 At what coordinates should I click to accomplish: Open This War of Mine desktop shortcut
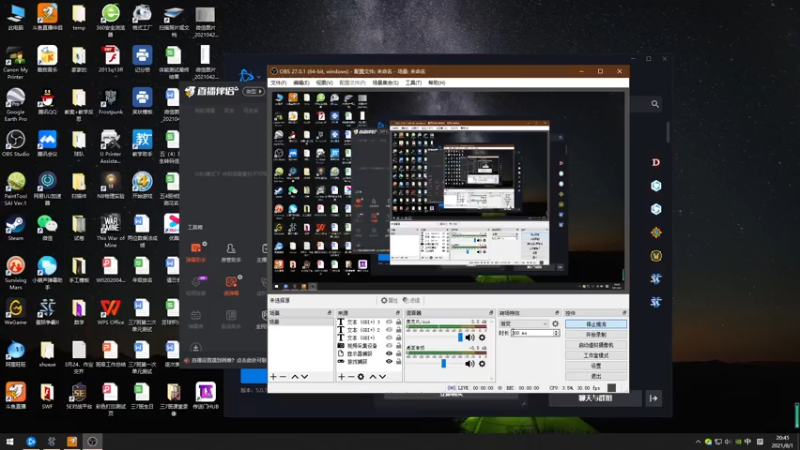click(x=110, y=231)
